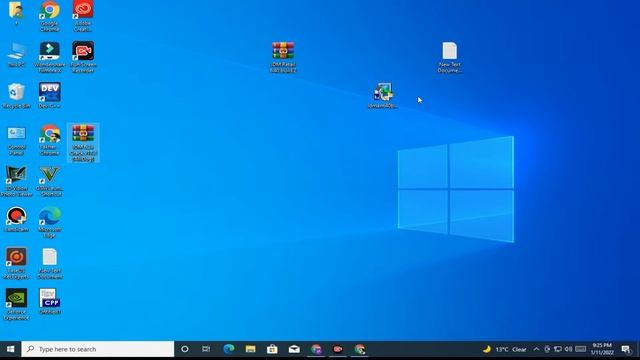Open the touch keyboard tray icon
Image resolution: width=640 pixels, height=360 pixels.
[581, 349]
